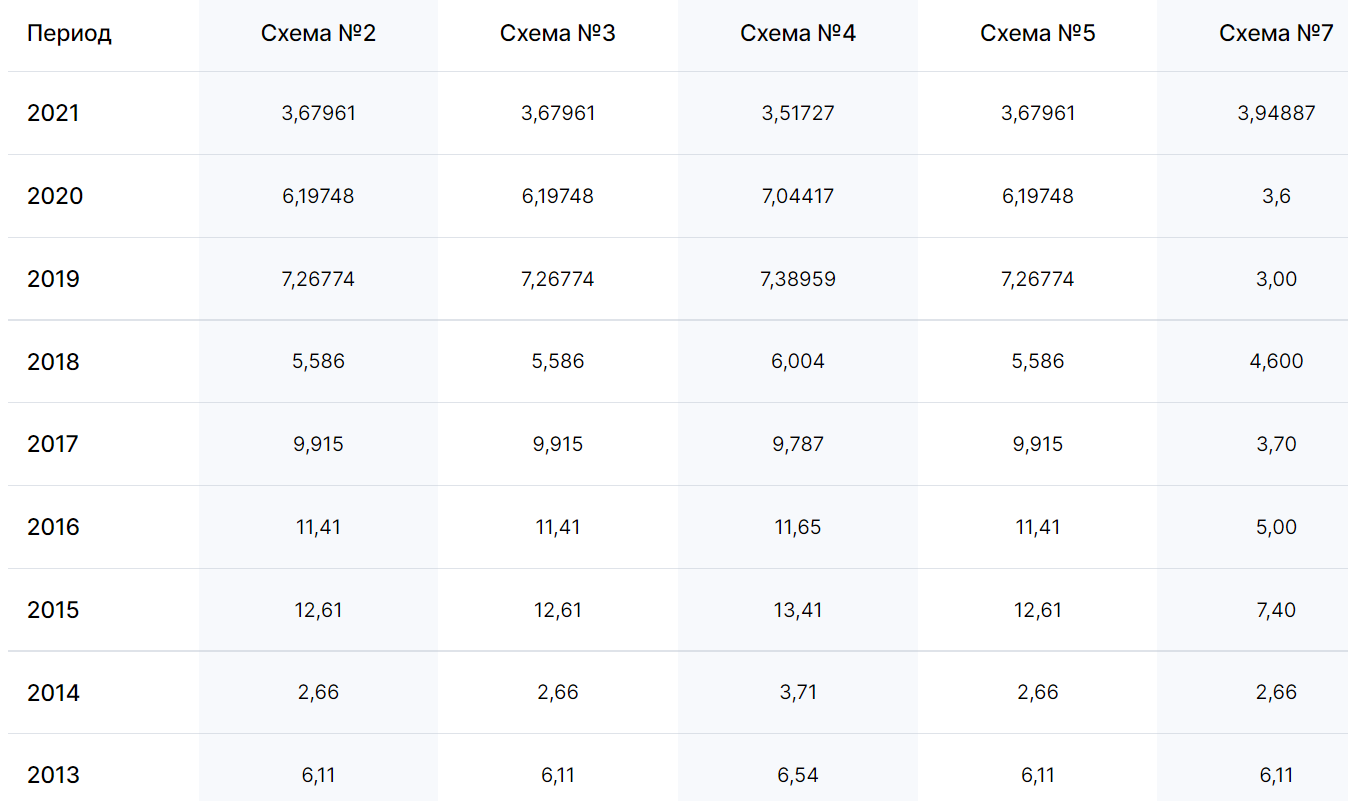Click the 2018 period row label

point(53,362)
